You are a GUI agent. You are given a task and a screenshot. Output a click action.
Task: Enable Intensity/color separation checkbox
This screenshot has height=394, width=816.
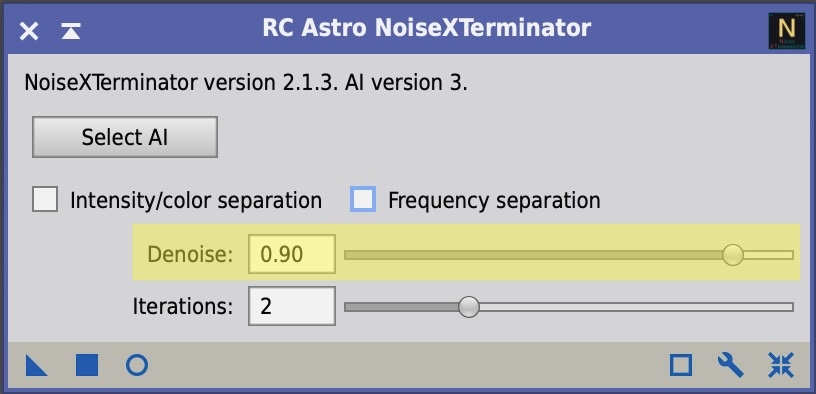click(x=45, y=199)
